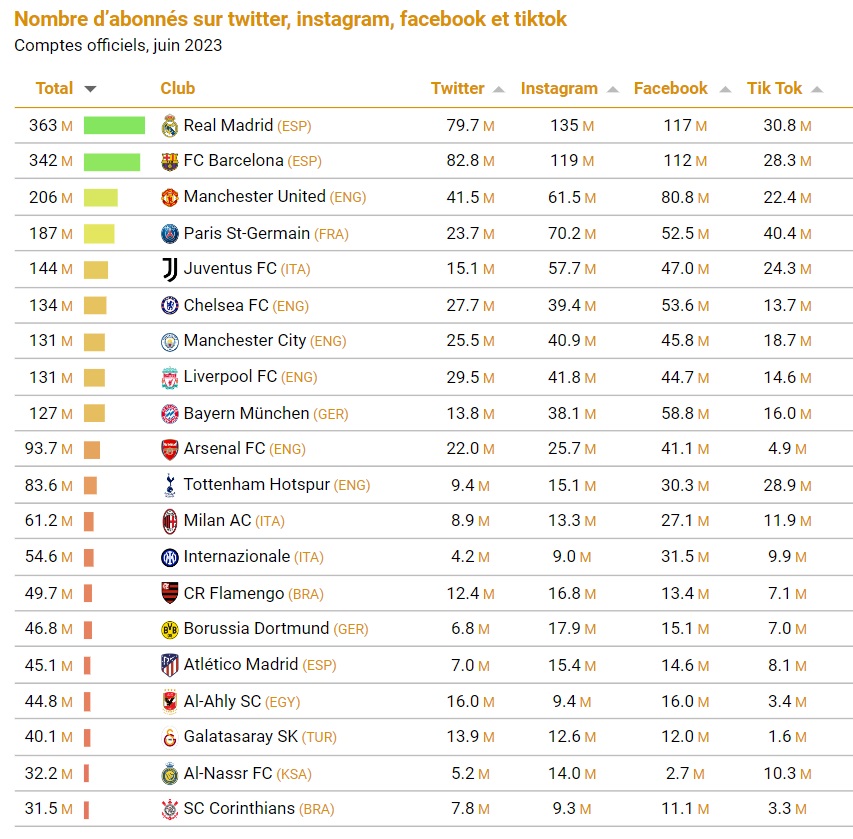Screen dimensions: 853x839
Task: Click the Manchester United badge icon
Action: pos(169,197)
